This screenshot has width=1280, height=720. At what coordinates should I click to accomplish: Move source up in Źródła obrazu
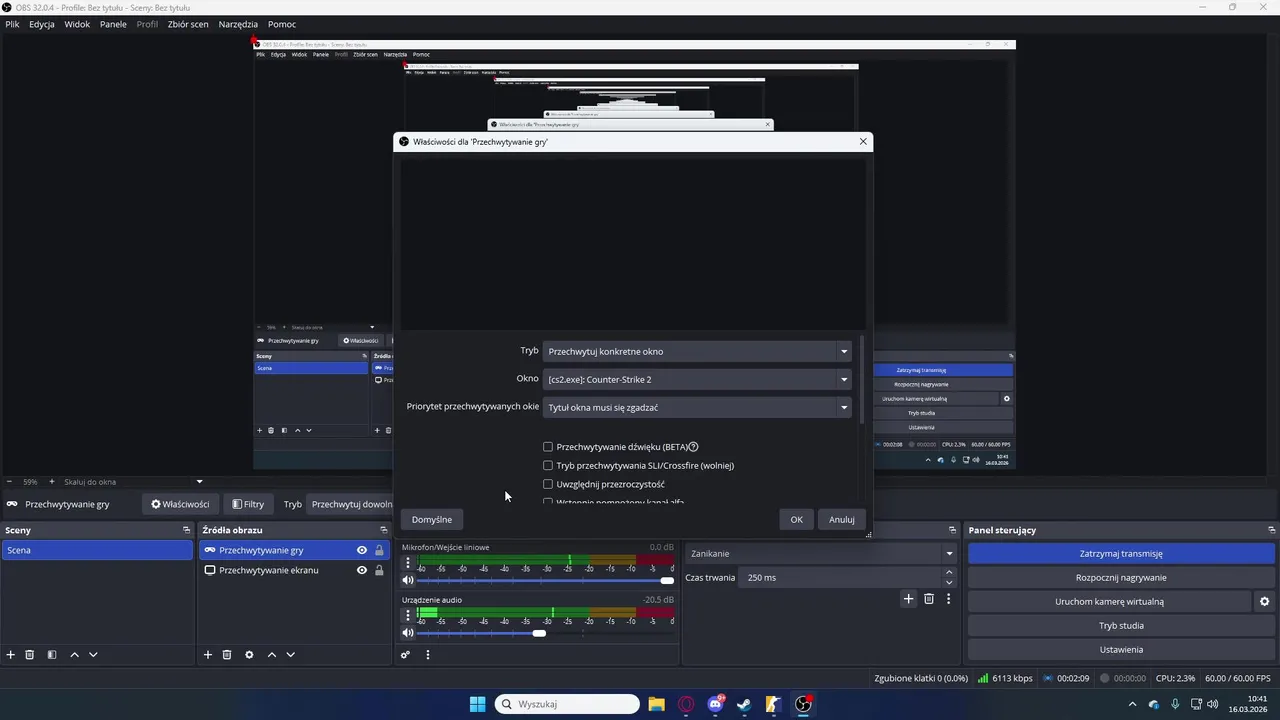tap(271, 655)
